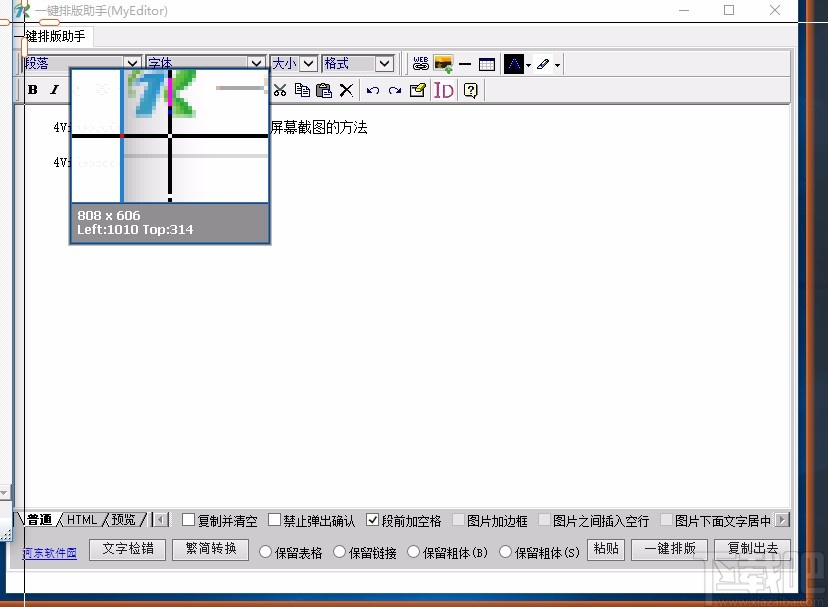Insert a table using the table grid icon
This screenshot has width=828, height=607.
click(x=487, y=64)
